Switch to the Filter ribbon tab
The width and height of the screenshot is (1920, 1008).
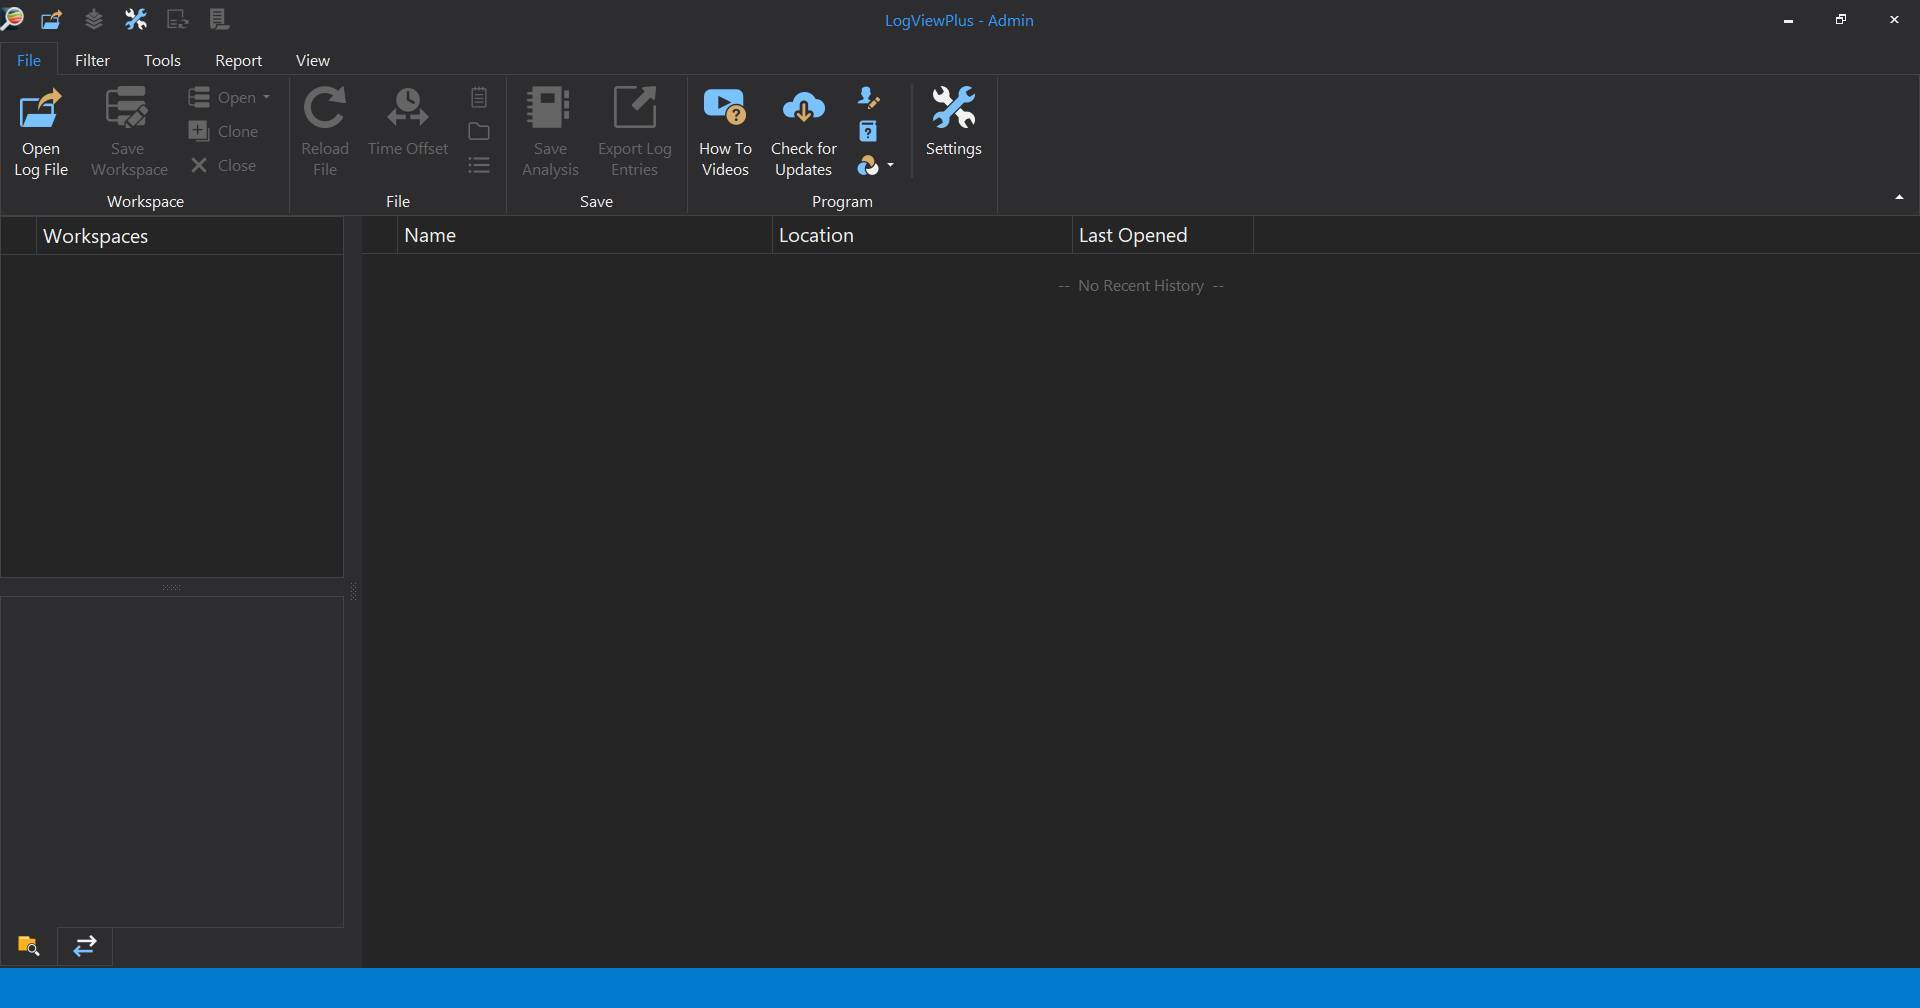[x=92, y=60]
